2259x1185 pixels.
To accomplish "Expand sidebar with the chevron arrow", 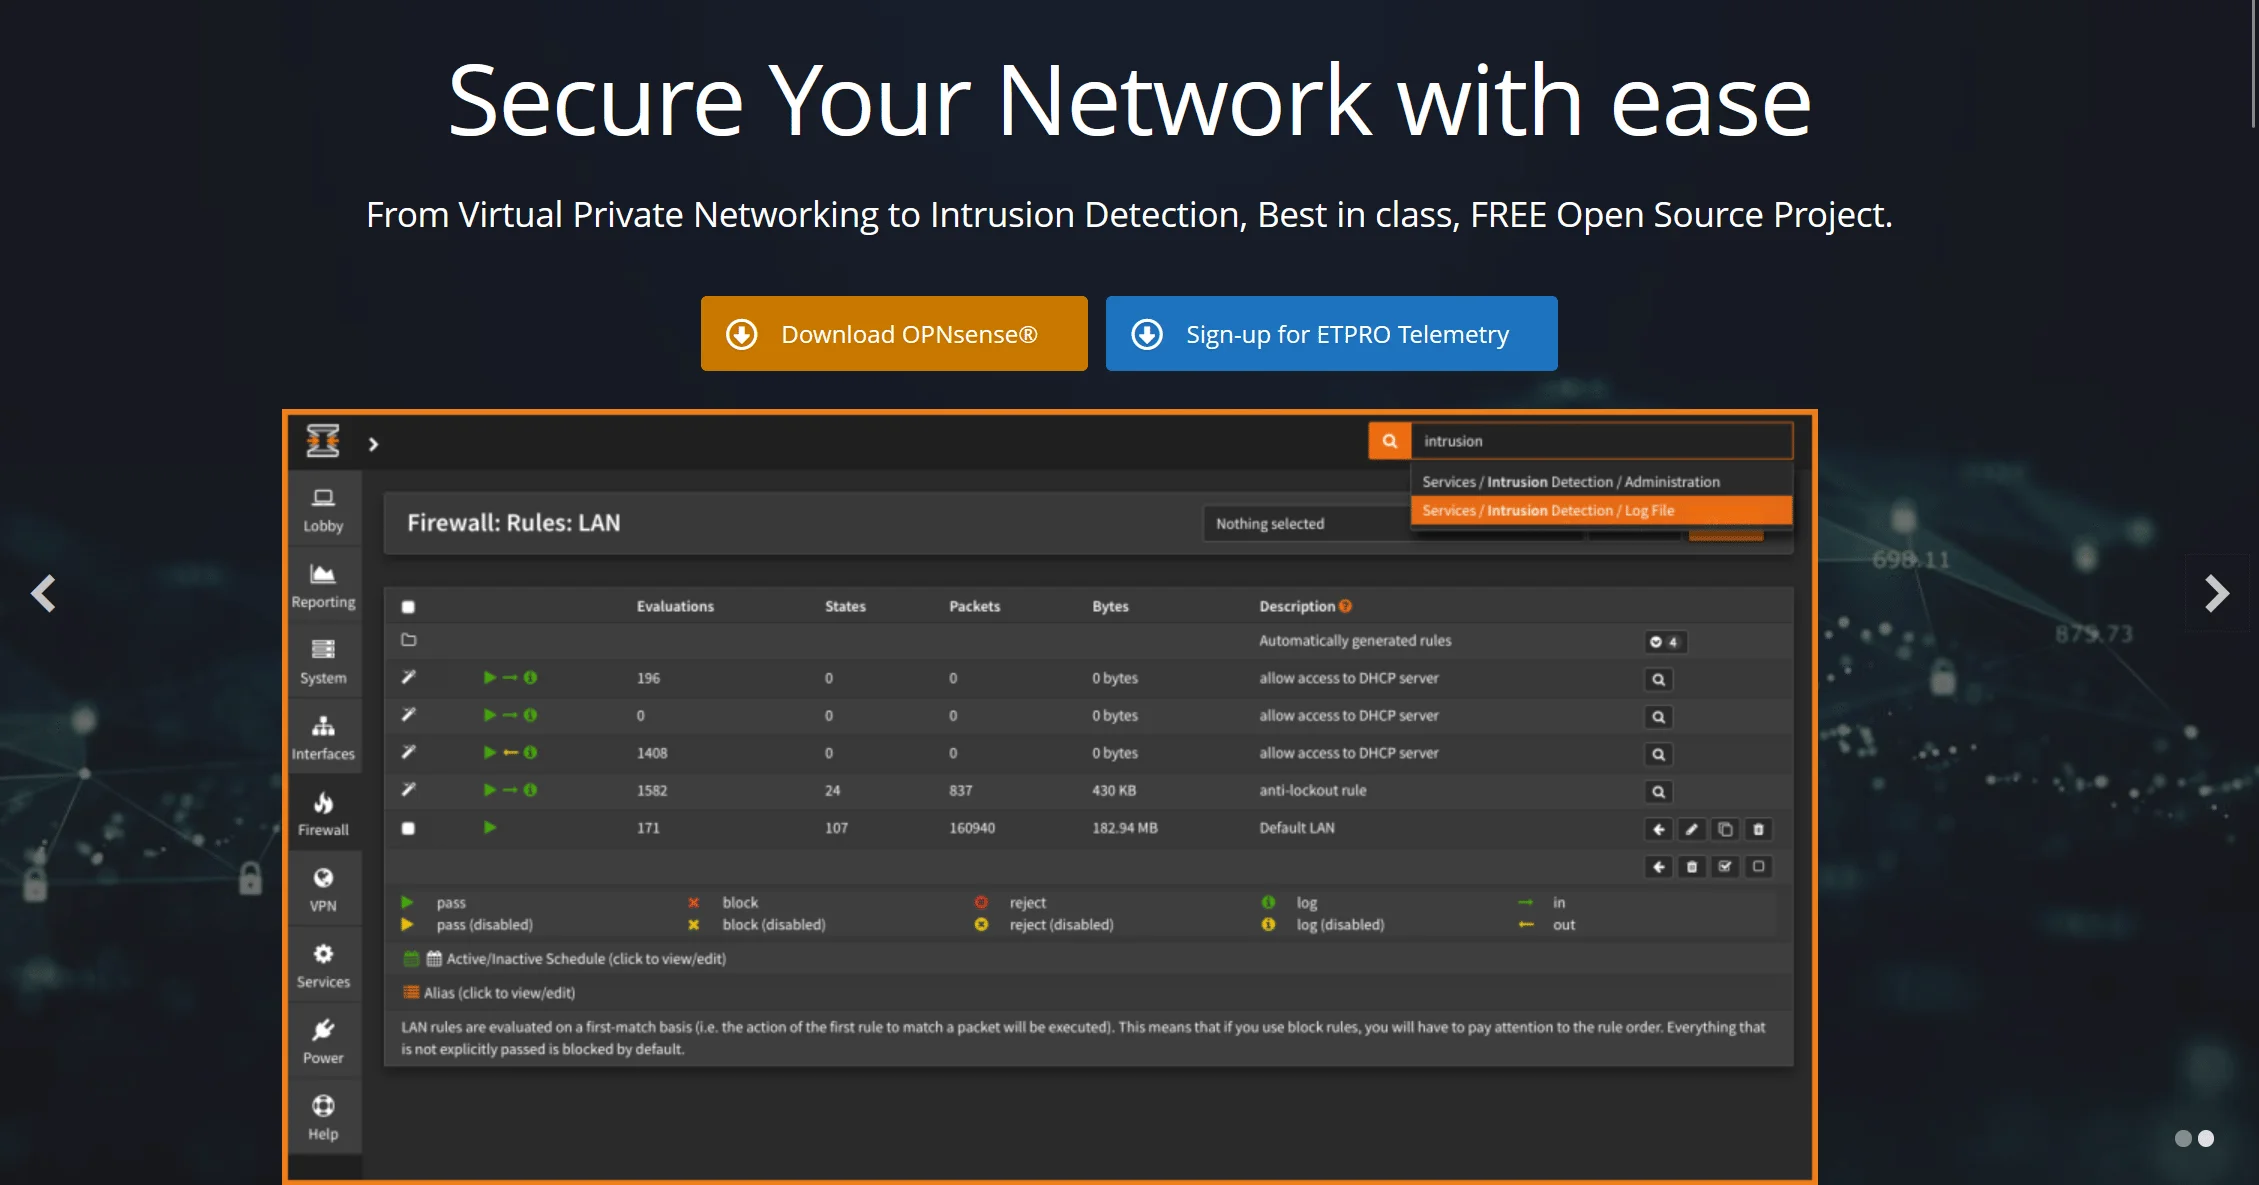I will [x=373, y=444].
